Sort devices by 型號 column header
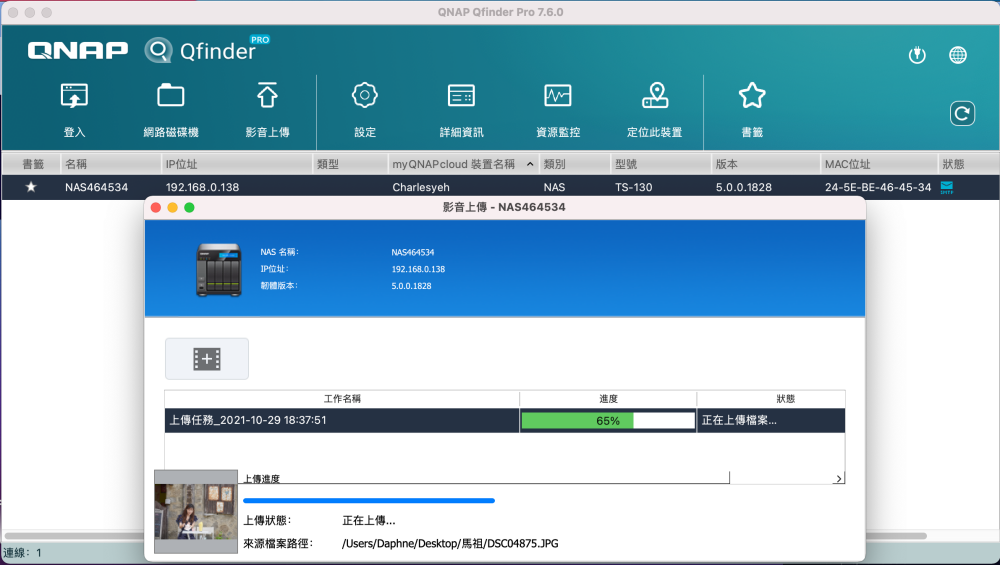The image size is (1000, 565). tap(658, 163)
